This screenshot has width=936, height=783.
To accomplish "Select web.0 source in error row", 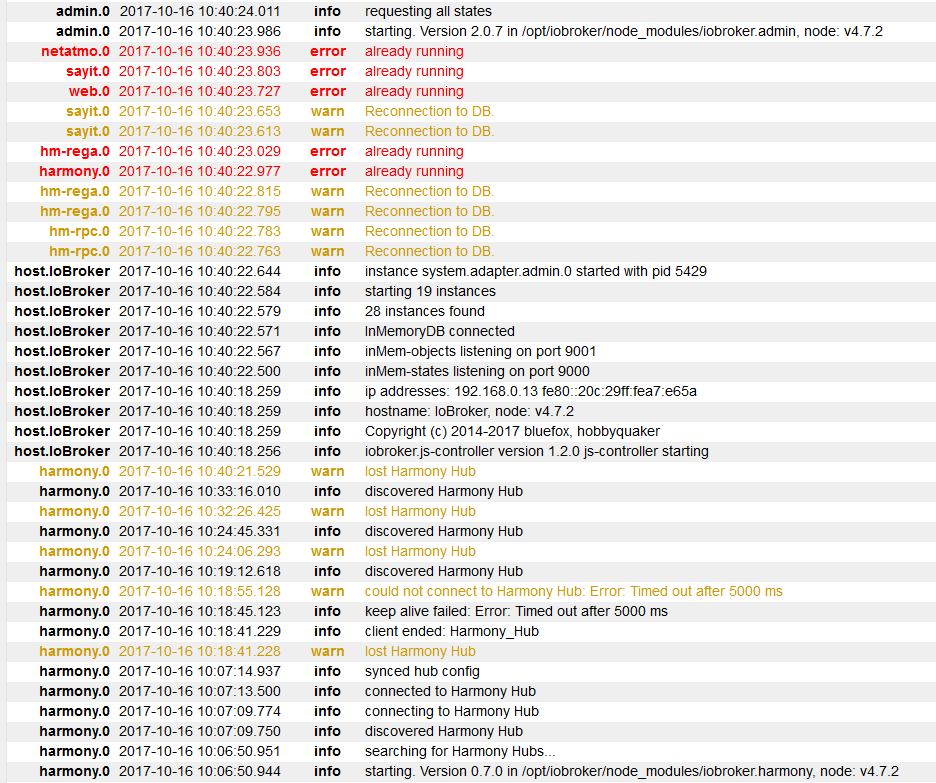I will click(89, 91).
